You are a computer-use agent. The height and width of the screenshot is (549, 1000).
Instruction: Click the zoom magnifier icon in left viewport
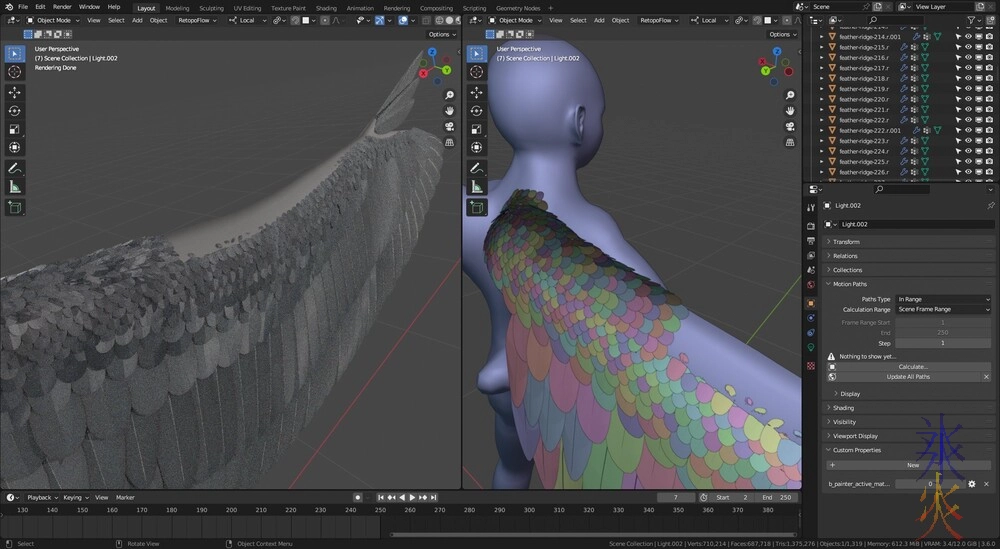point(450,95)
